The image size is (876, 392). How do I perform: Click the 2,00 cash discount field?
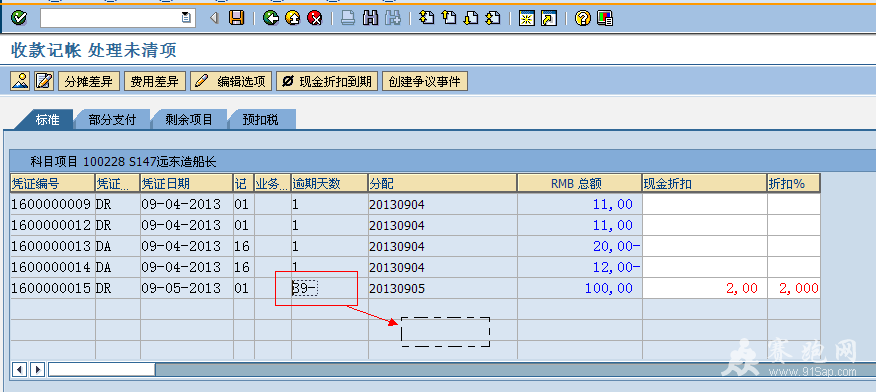point(704,288)
